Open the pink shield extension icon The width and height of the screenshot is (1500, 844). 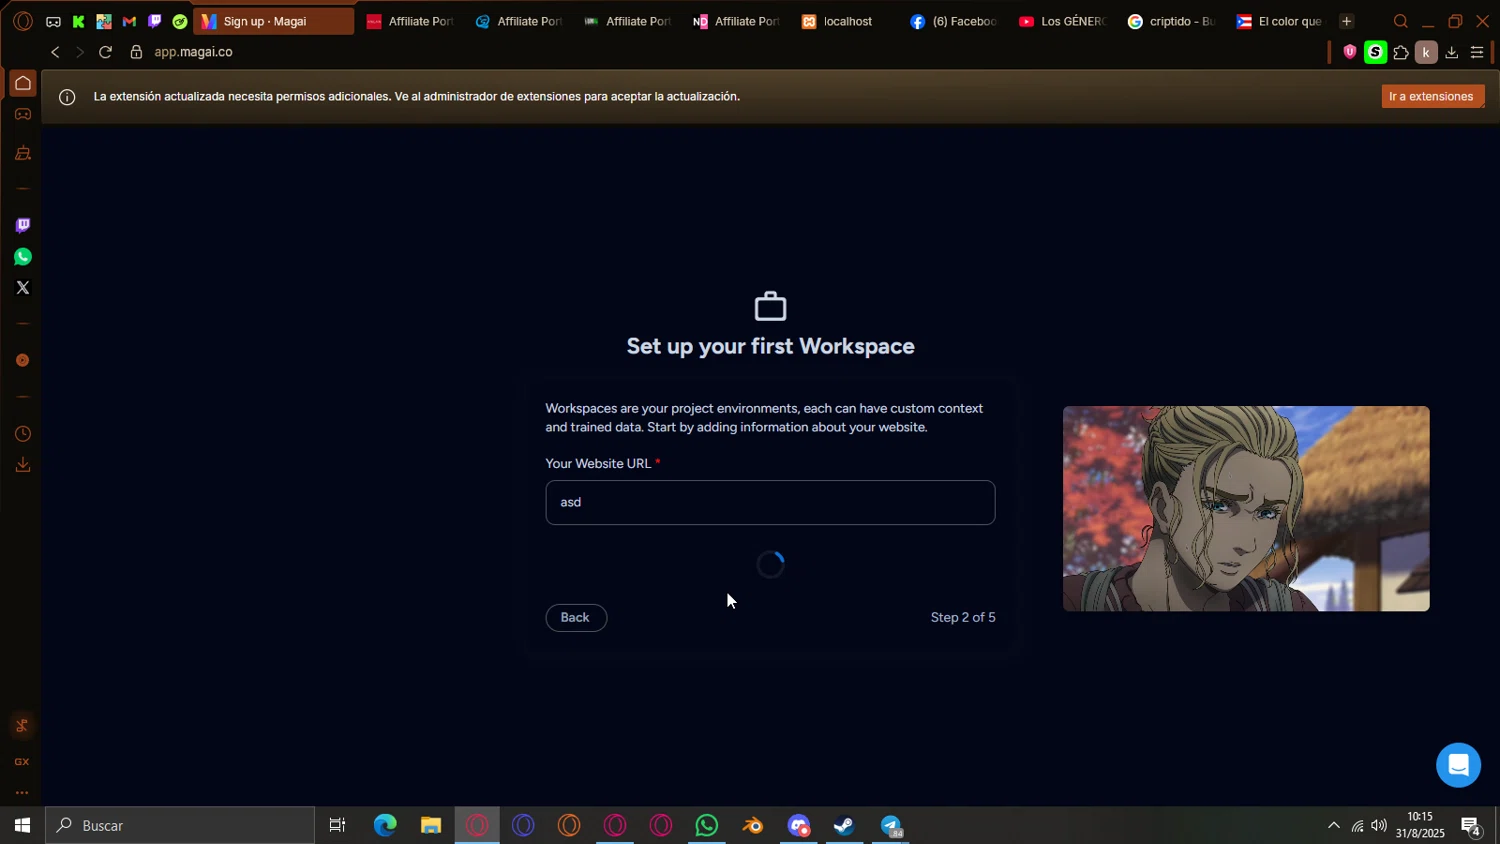pos(1350,52)
